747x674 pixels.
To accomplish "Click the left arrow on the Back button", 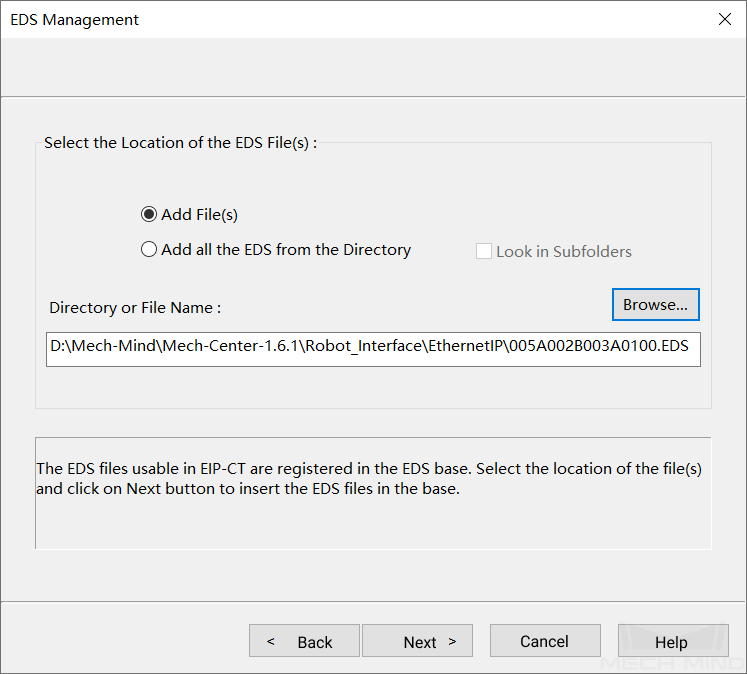I will tap(271, 642).
